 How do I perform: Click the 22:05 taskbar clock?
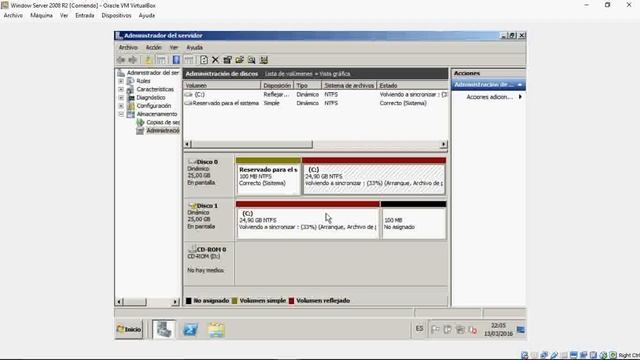[x=498, y=326]
